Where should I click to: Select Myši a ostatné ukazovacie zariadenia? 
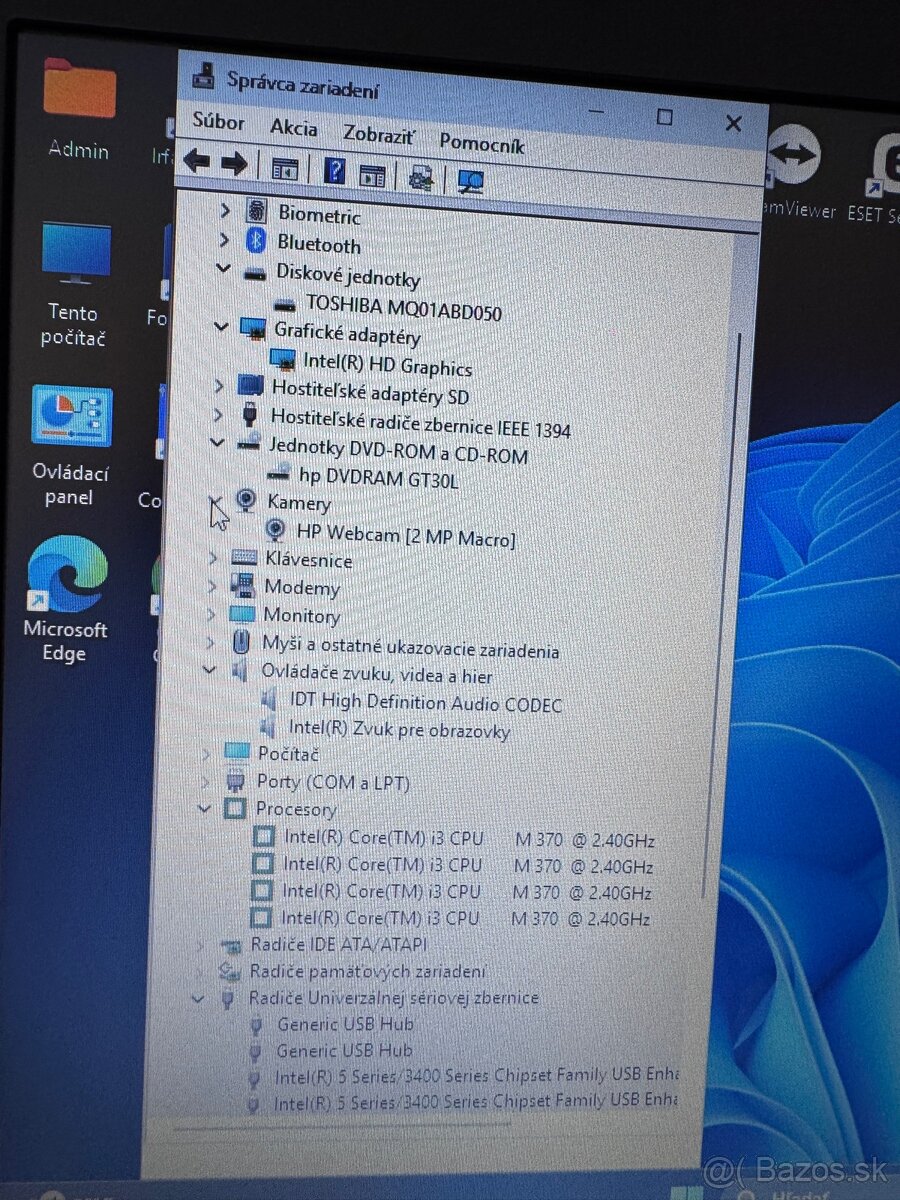click(410, 647)
